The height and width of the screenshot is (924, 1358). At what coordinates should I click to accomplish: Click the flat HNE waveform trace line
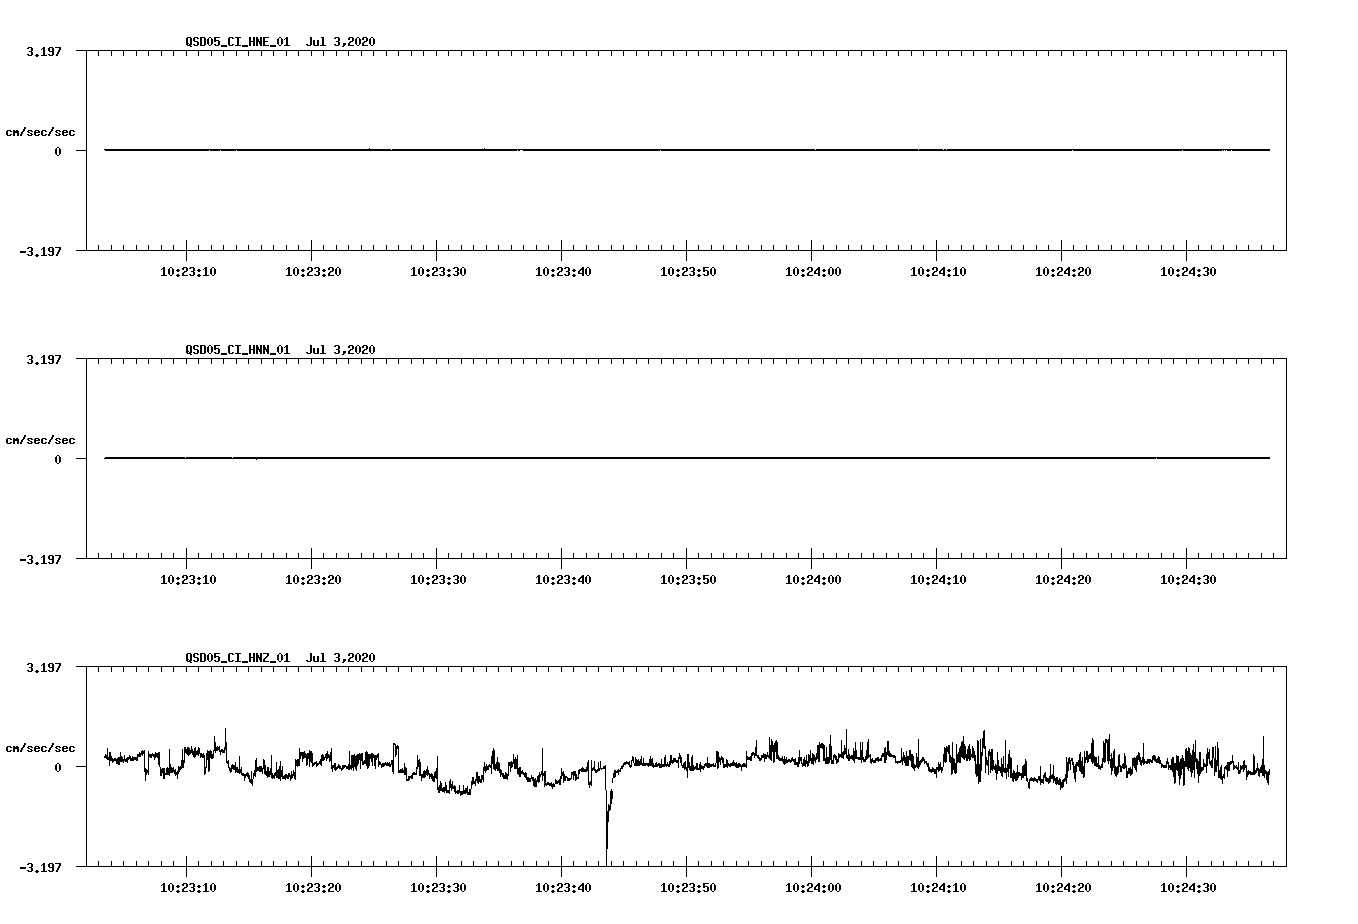687,150
